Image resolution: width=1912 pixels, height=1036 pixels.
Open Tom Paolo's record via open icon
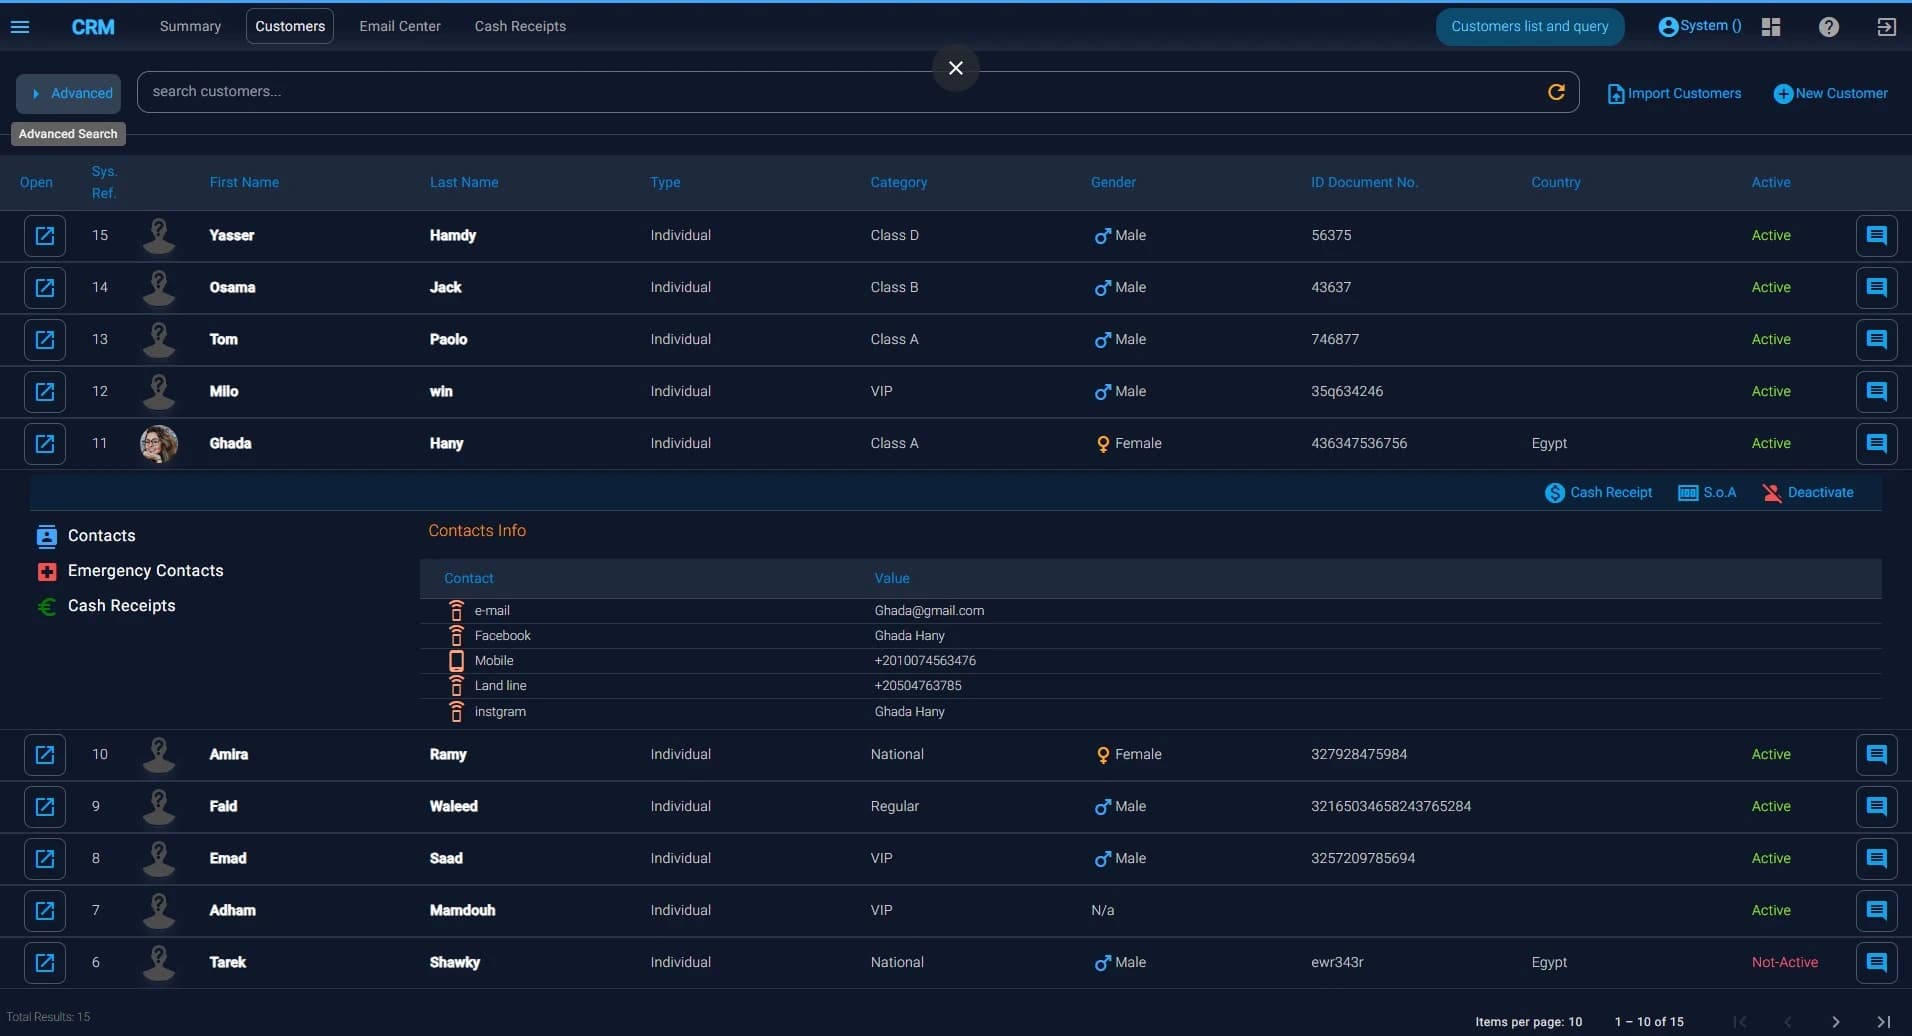(44, 339)
